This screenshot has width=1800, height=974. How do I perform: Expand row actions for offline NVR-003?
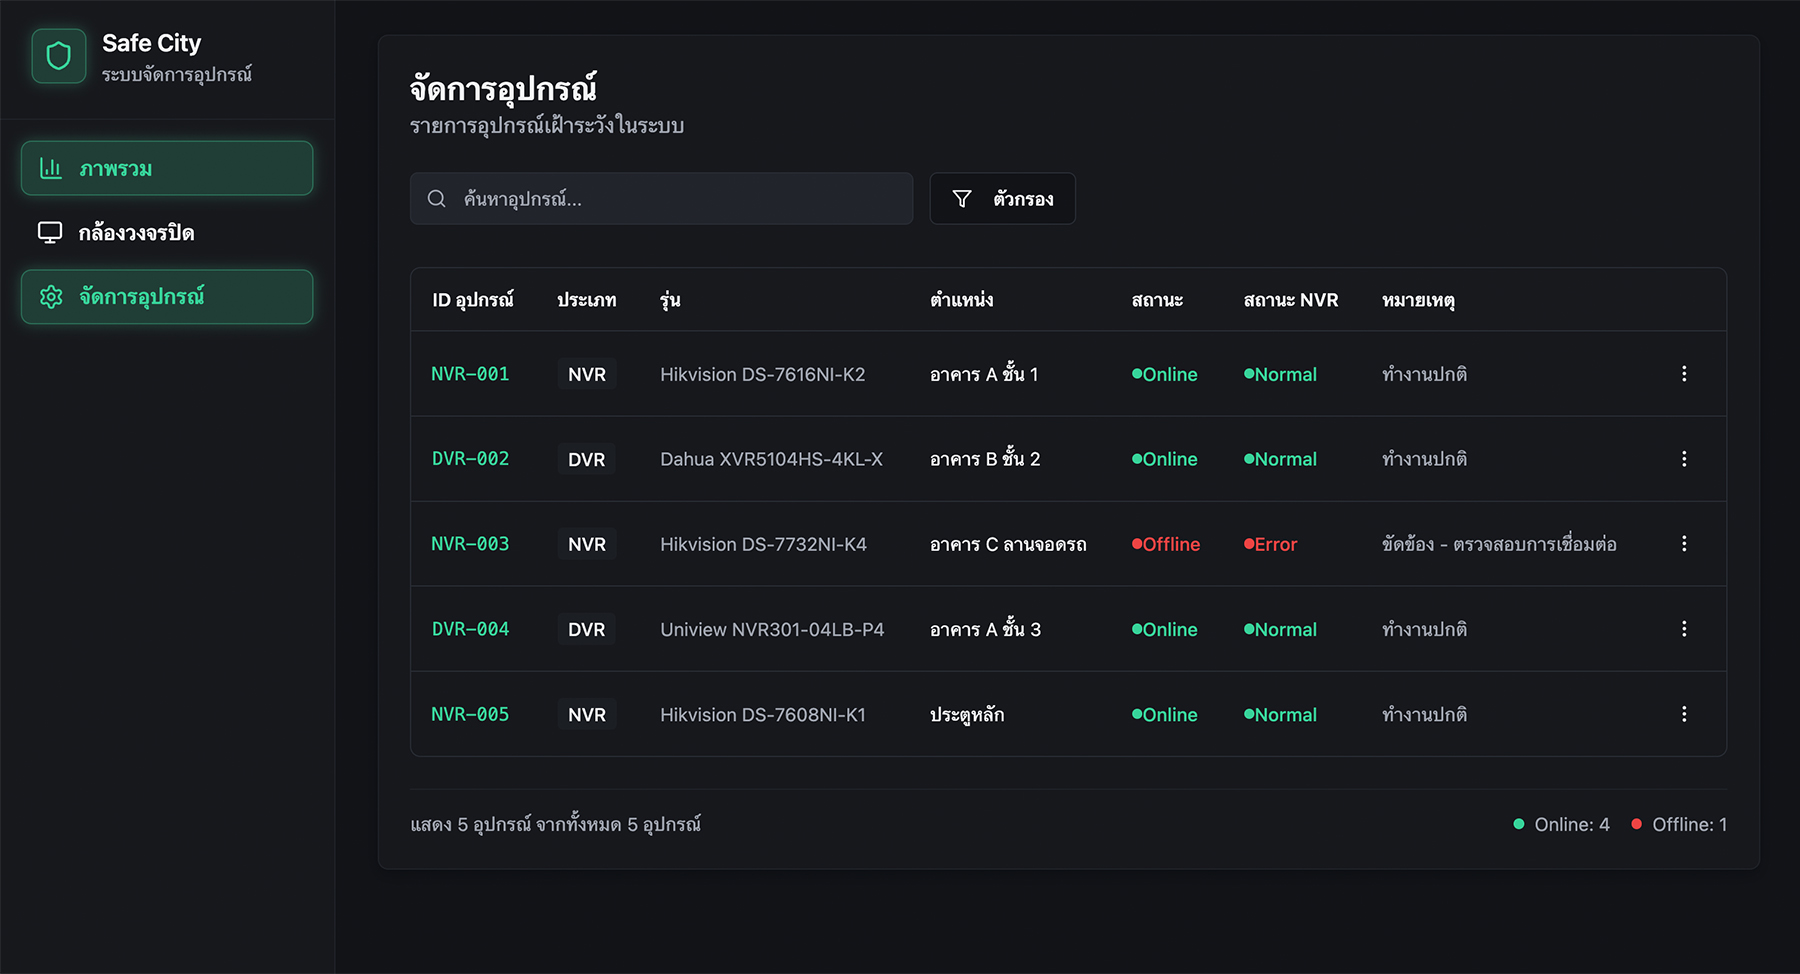pos(1684,544)
